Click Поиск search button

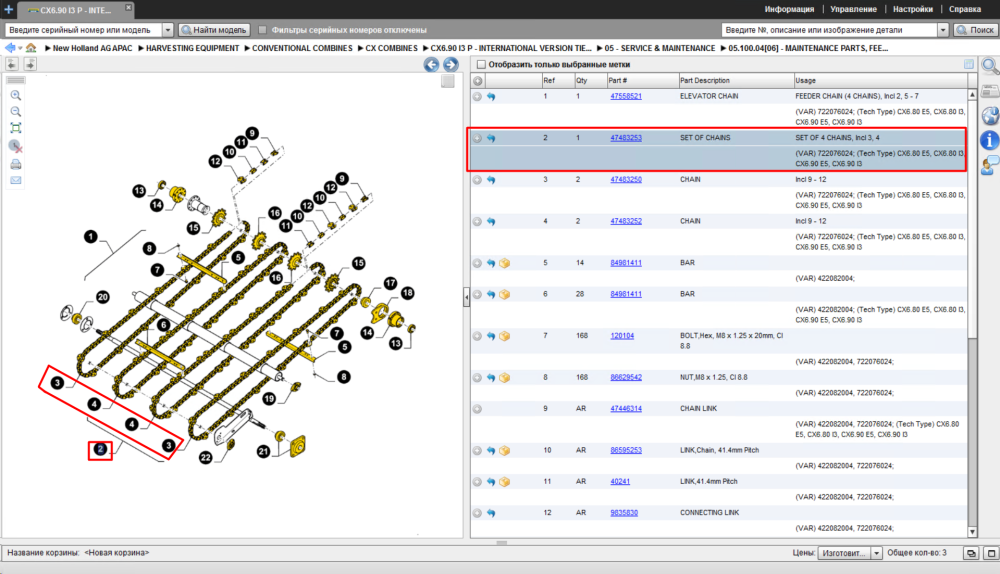[x=974, y=30]
